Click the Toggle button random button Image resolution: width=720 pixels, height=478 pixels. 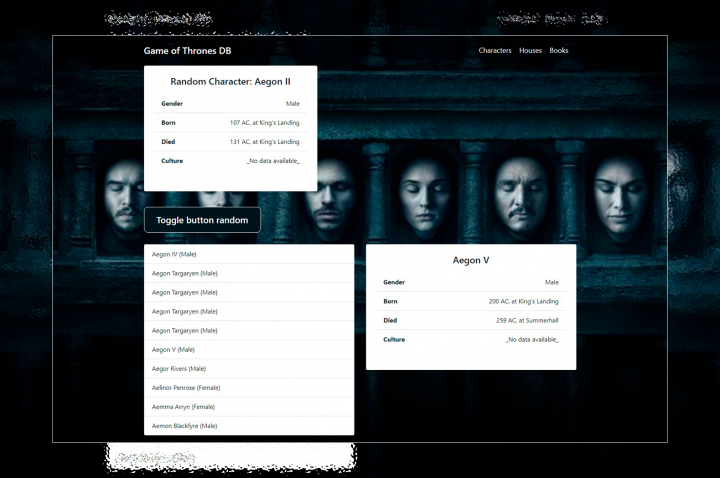pos(202,220)
